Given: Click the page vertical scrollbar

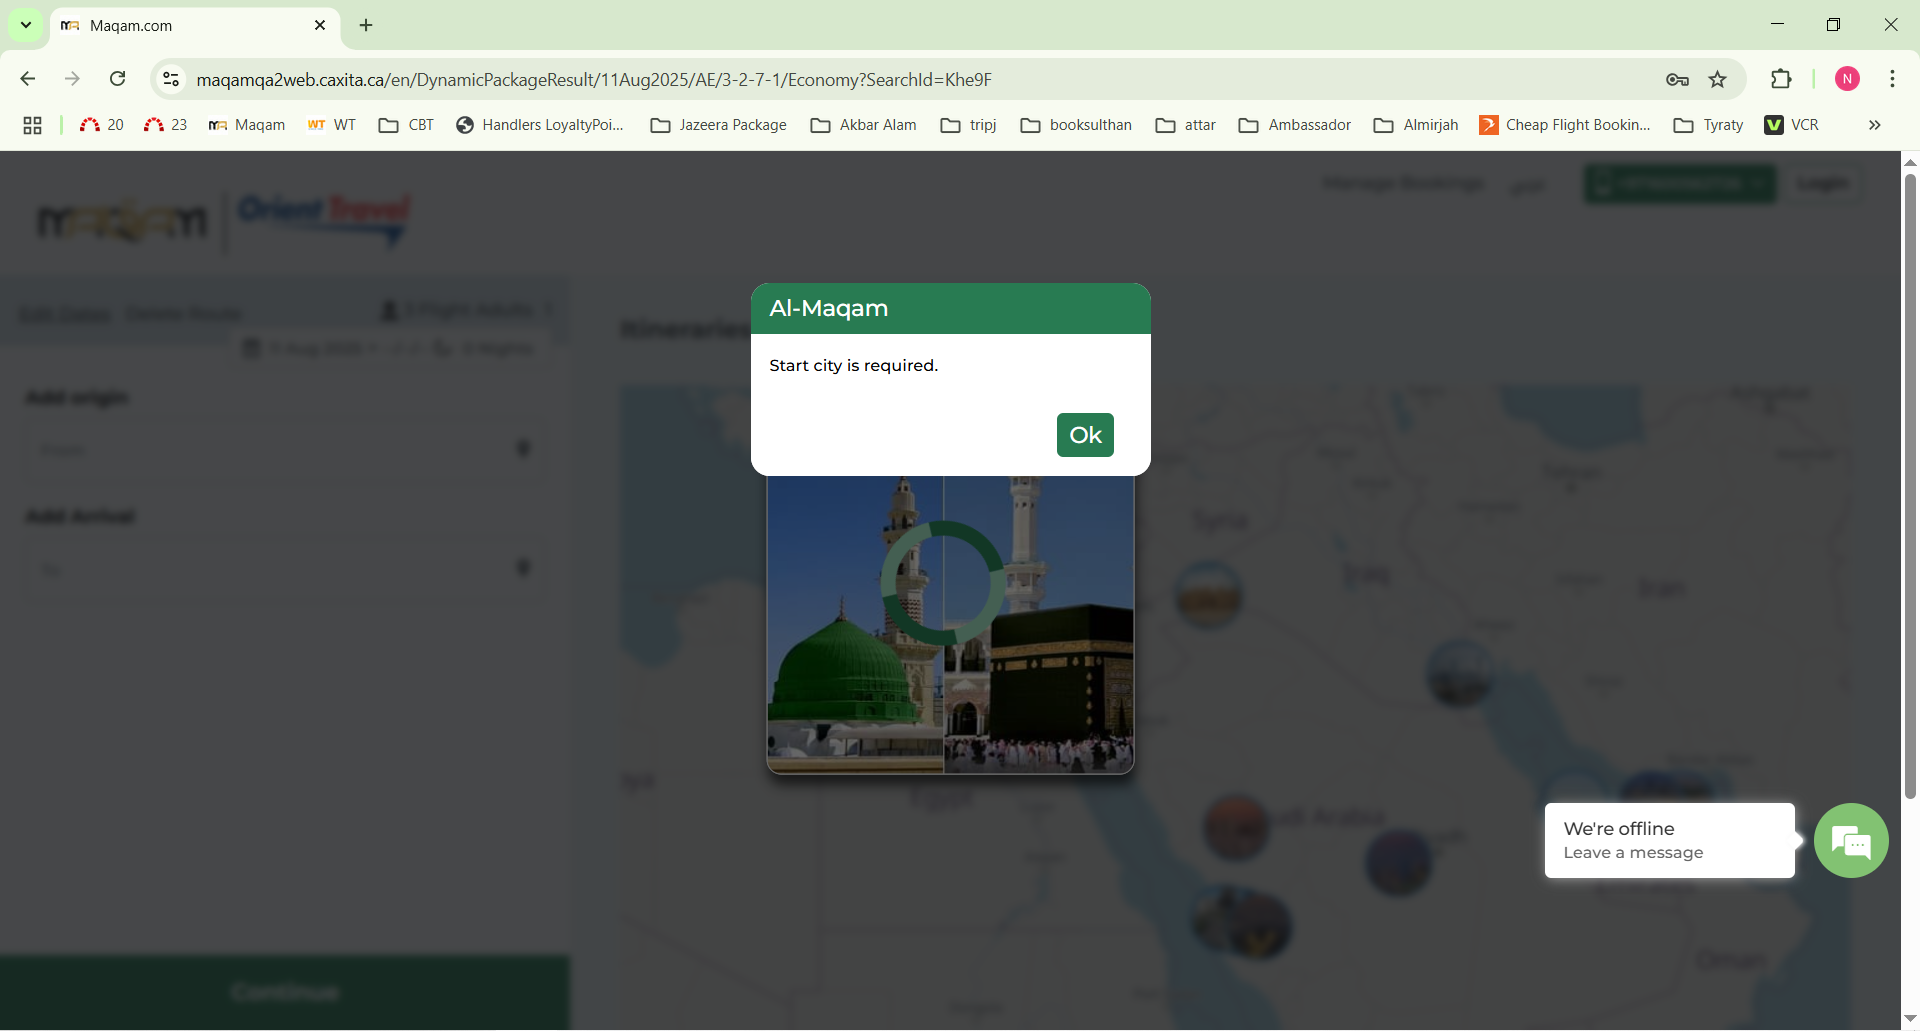Looking at the screenshot, I should pyautogui.click(x=1910, y=480).
